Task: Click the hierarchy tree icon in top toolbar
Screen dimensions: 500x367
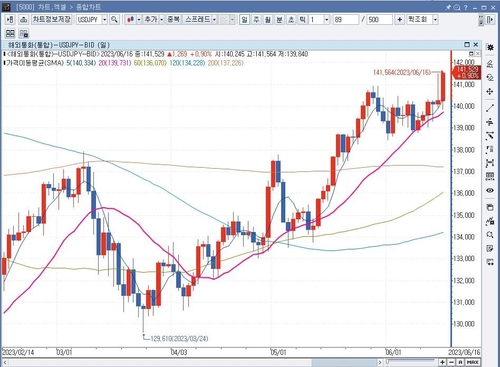Action: [23, 20]
